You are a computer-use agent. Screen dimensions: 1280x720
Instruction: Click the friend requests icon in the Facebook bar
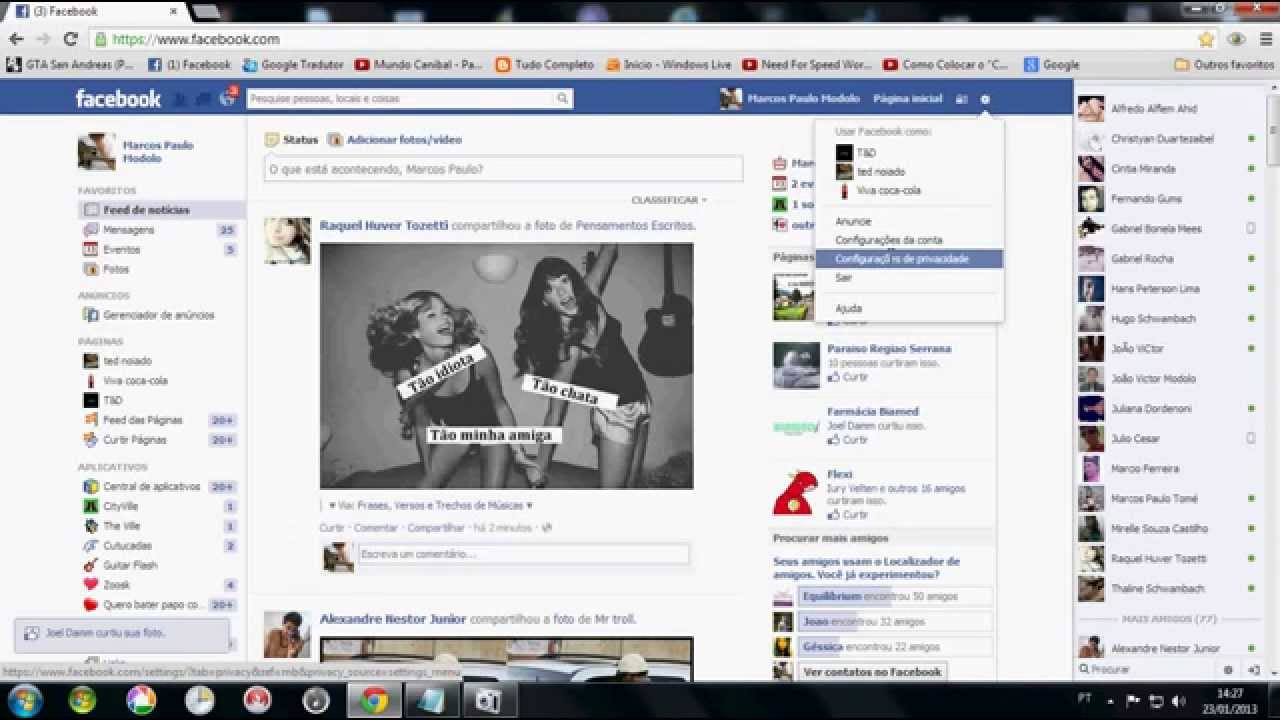click(x=179, y=99)
